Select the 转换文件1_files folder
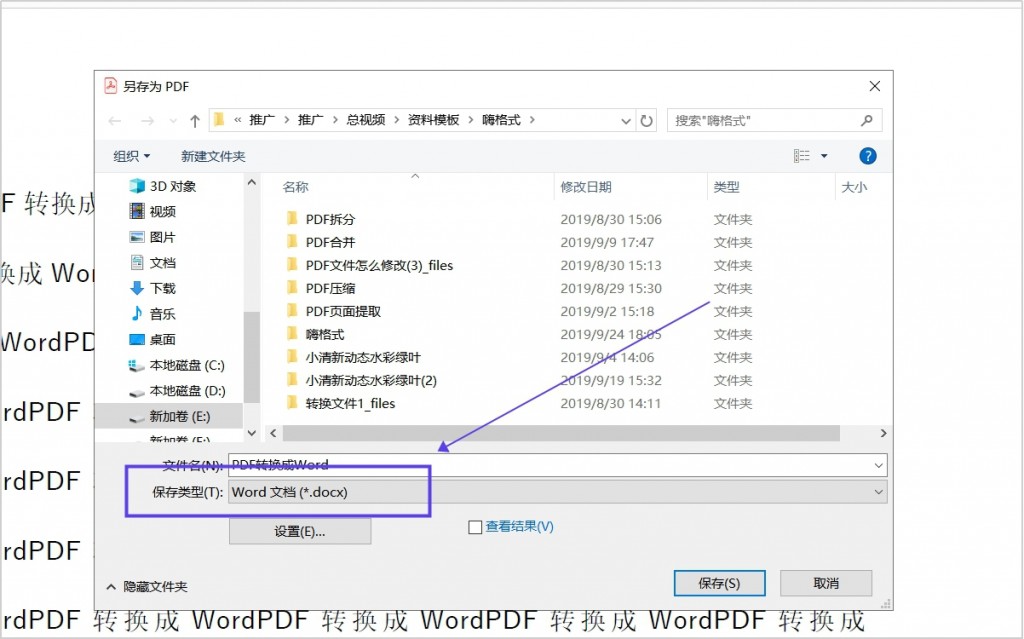Image resolution: width=1024 pixels, height=639 pixels. point(340,403)
